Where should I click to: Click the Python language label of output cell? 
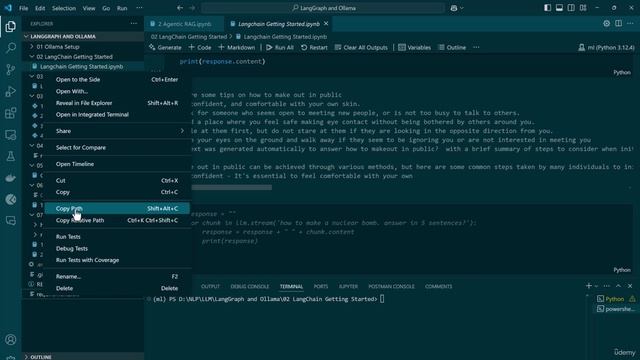click(622, 72)
